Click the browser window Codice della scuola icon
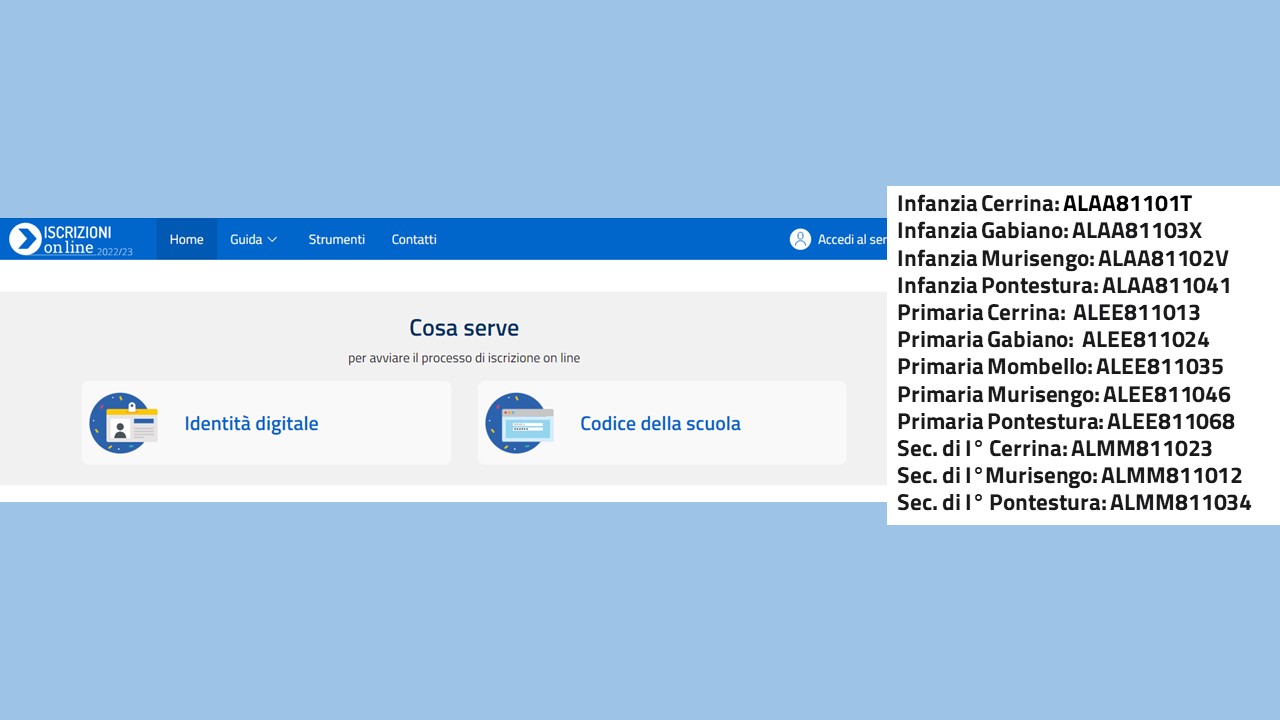This screenshot has height=720, width=1280. pos(519,423)
